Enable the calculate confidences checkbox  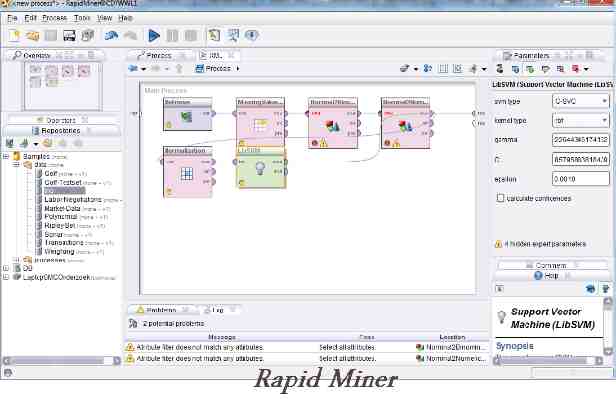coord(500,198)
